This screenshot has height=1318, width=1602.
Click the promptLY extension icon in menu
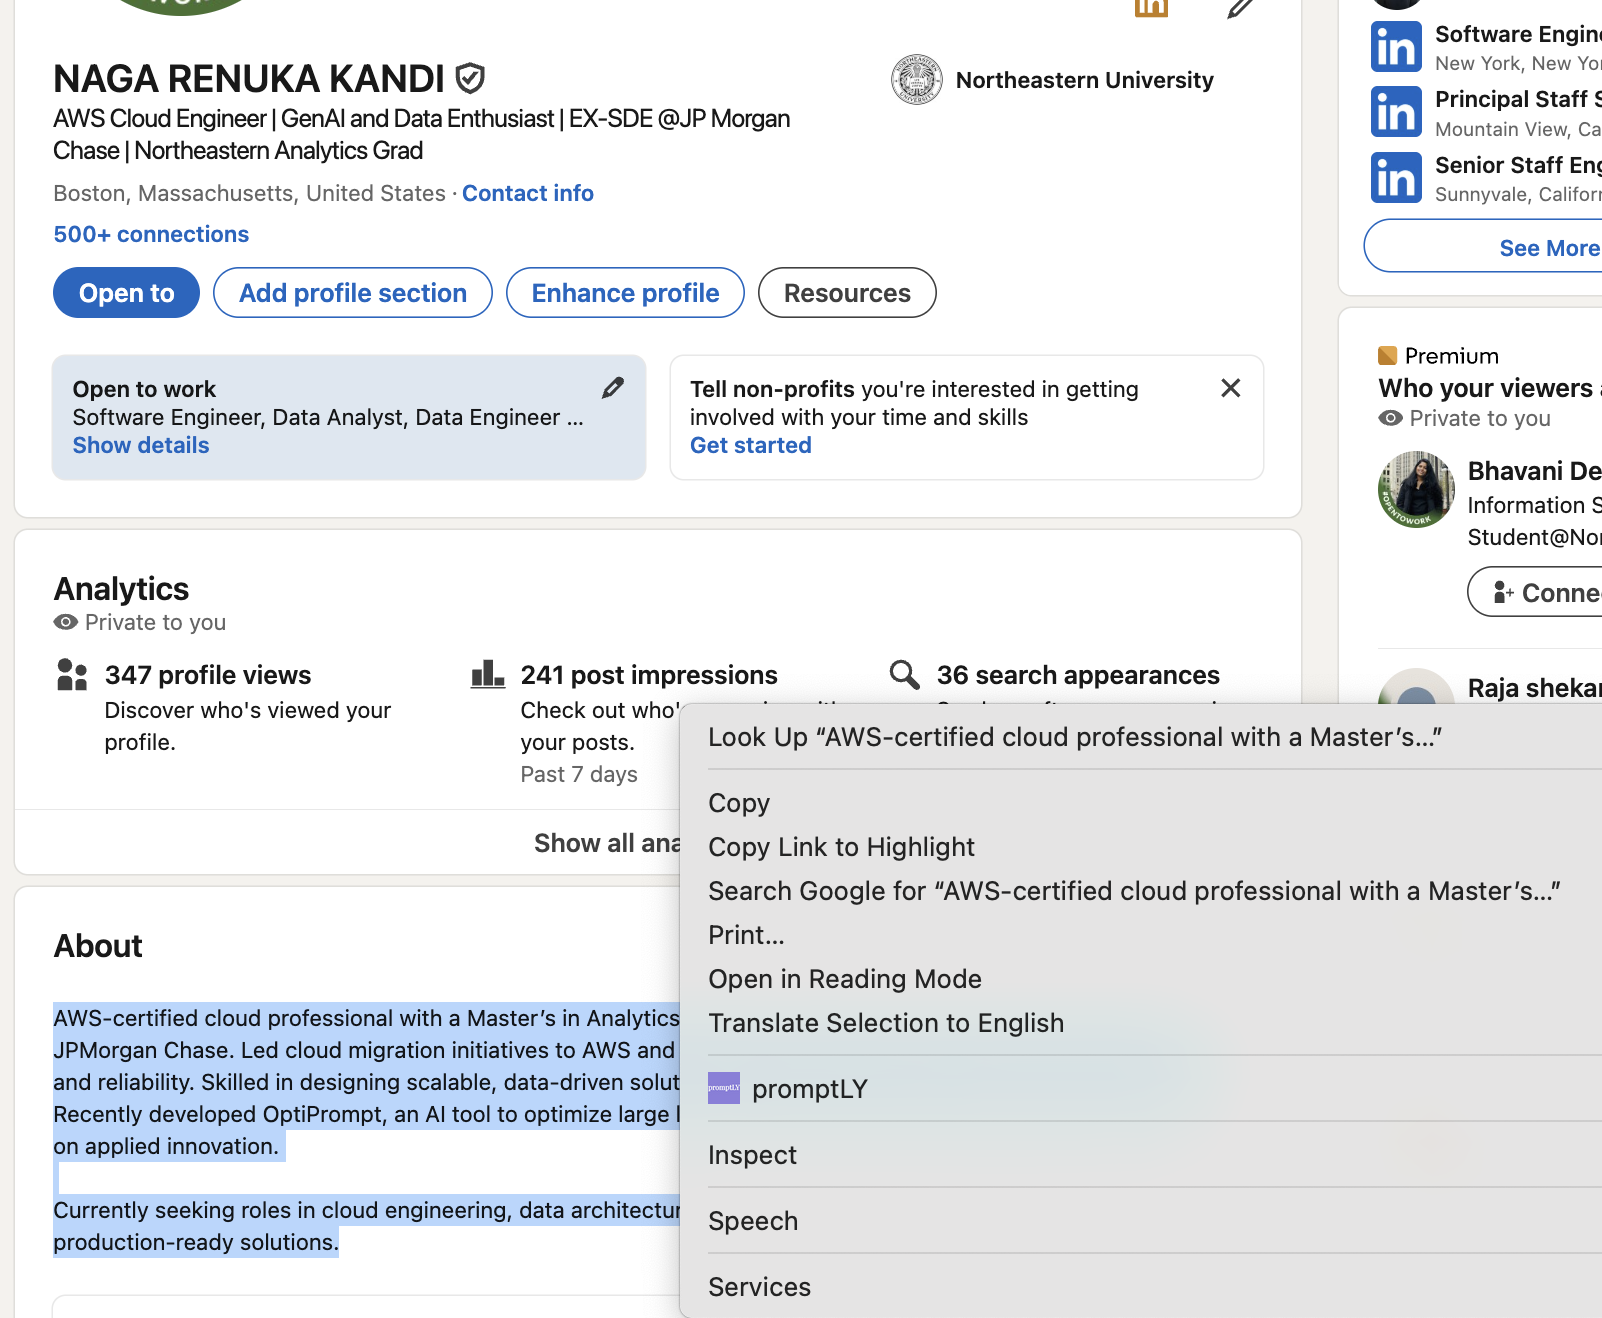click(724, 1088)
